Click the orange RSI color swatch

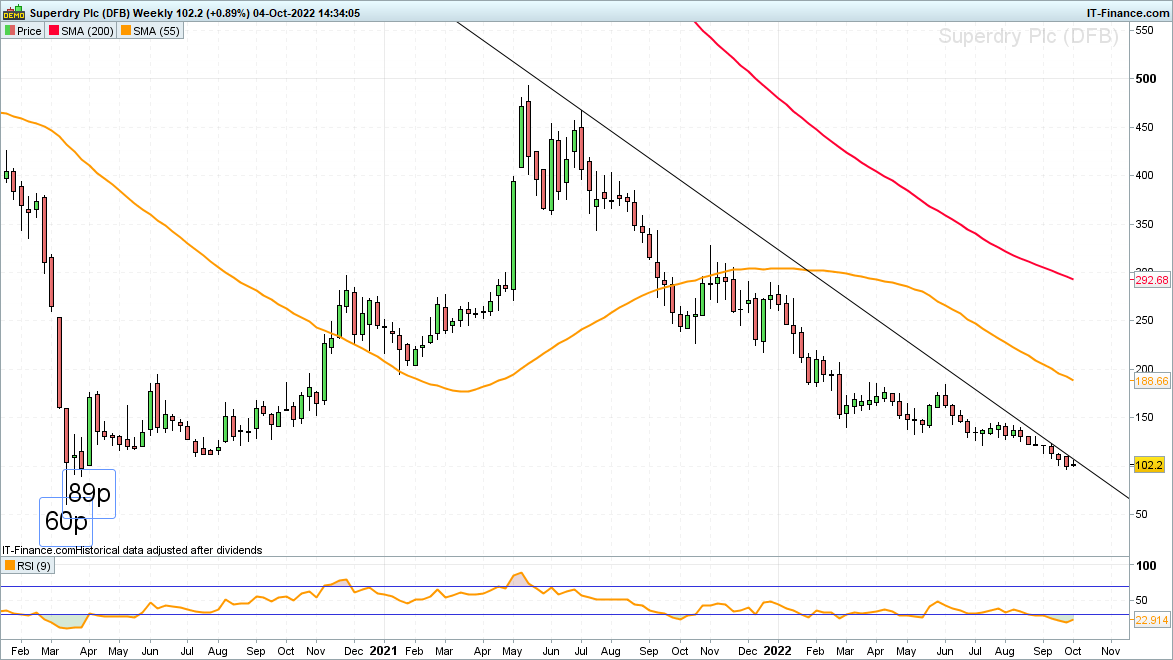point(10,566)
